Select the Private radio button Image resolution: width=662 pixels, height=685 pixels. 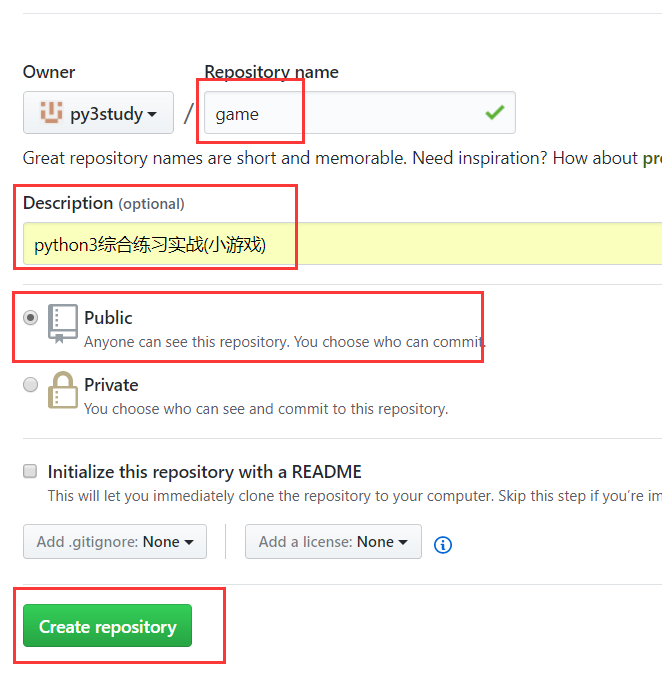(x=31, y=384)
